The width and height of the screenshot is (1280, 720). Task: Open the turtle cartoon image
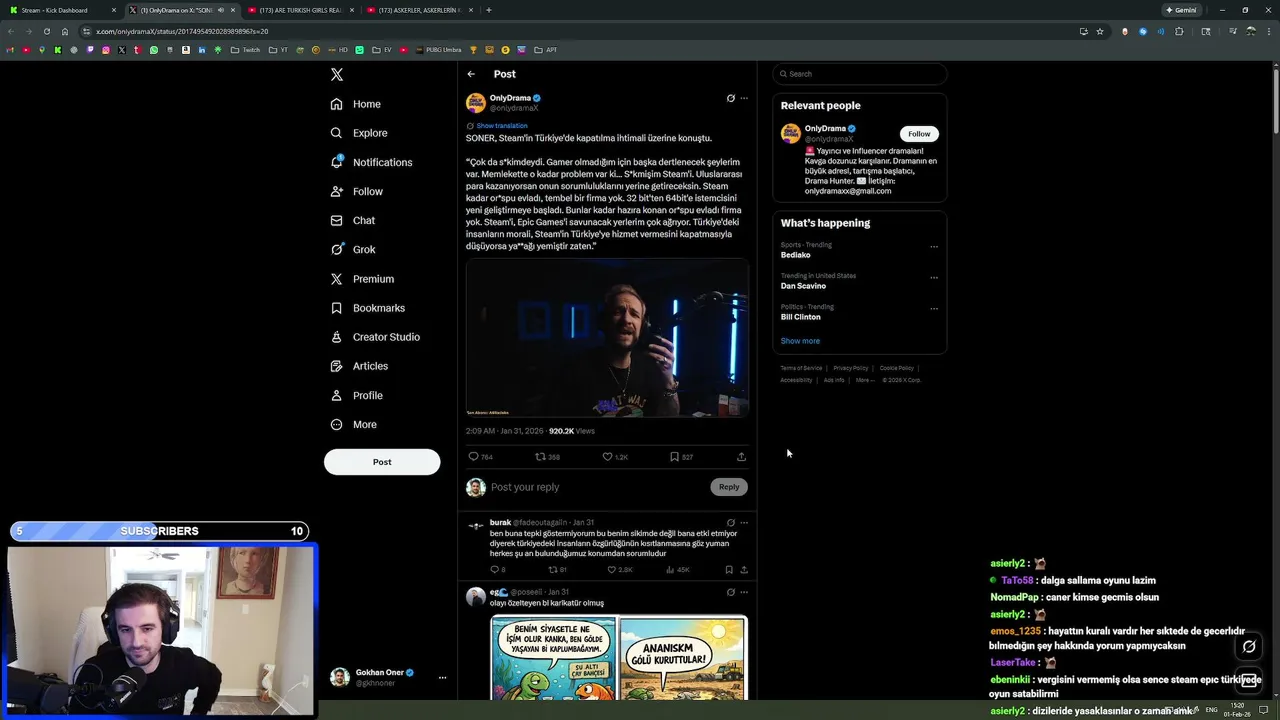tap(619, 658)
